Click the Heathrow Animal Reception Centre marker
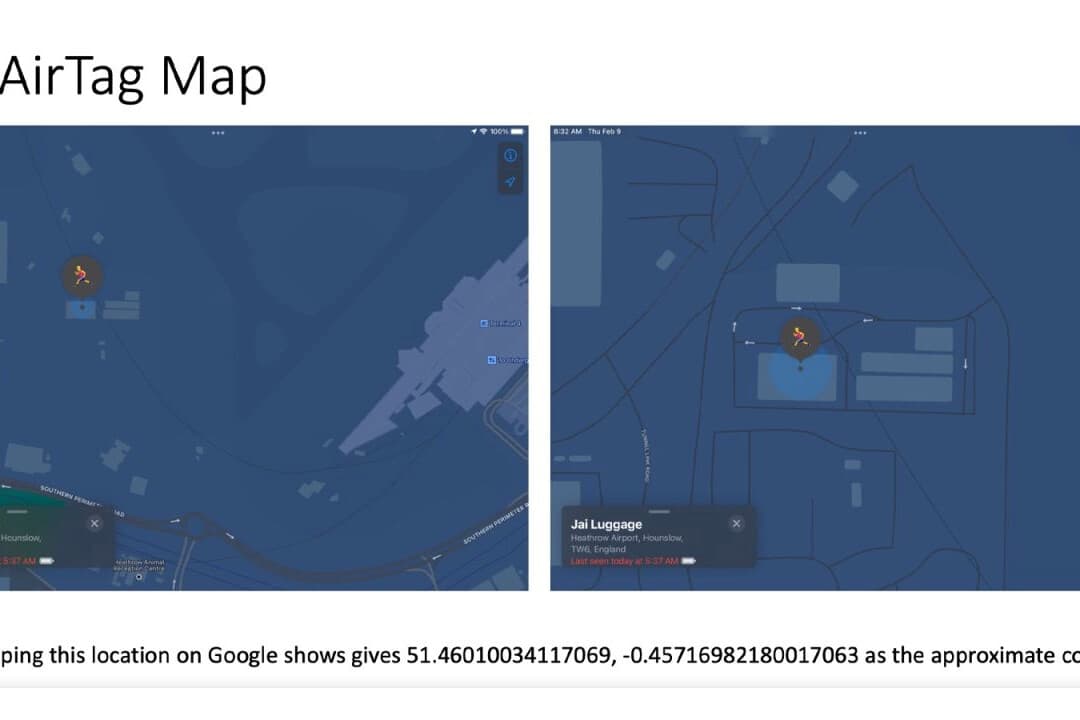This screenshot has width=1080, height=720. tap(139, 577)
